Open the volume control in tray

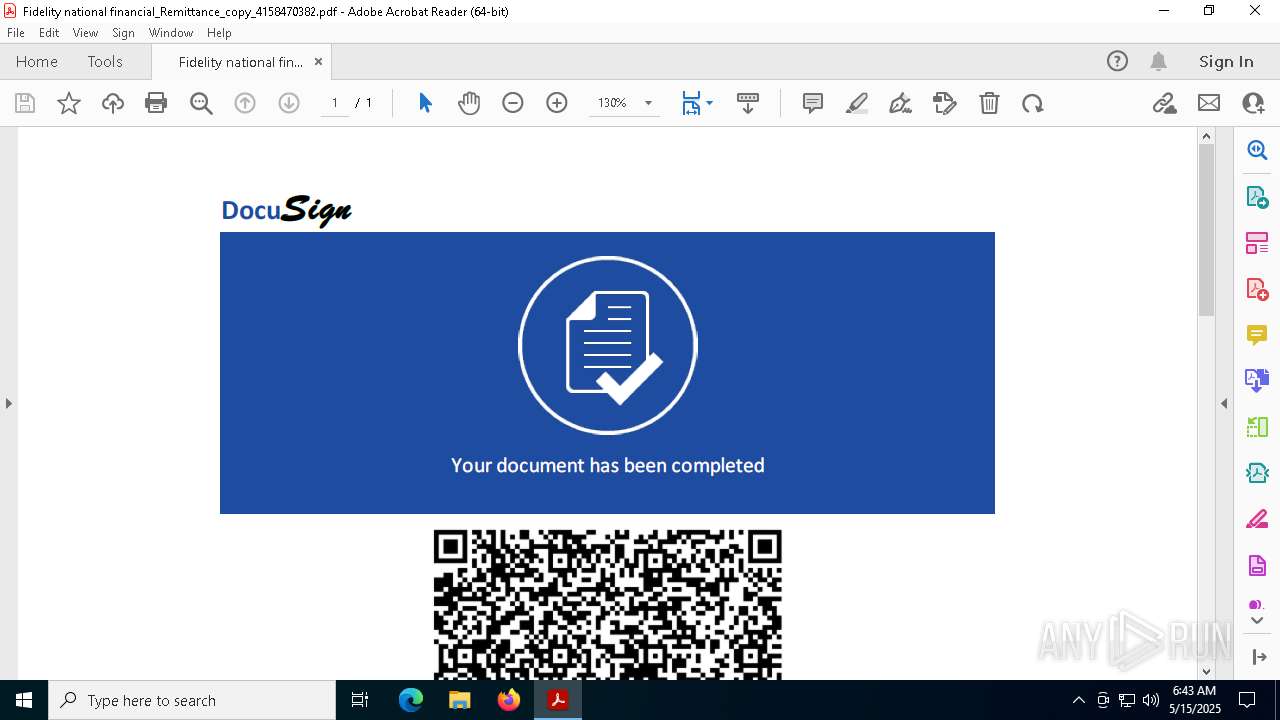[x=1151, y=700]
